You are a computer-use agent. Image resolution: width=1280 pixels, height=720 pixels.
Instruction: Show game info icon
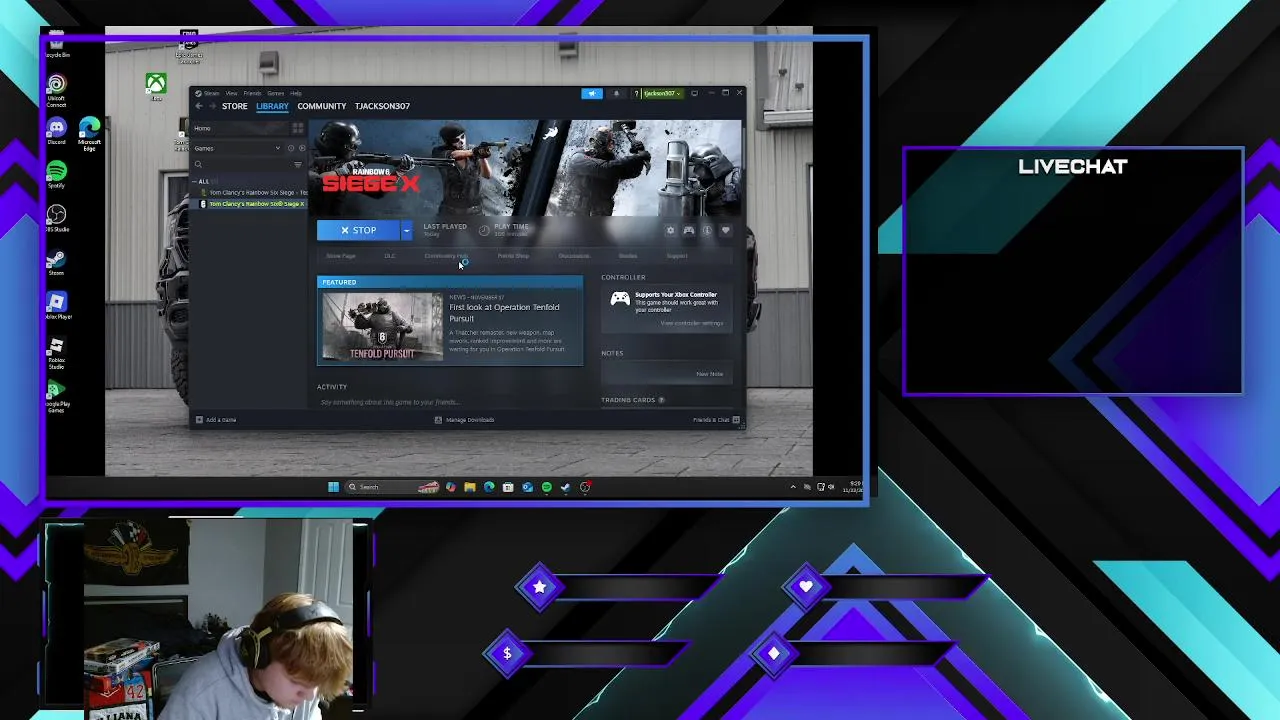click(707, 231)
